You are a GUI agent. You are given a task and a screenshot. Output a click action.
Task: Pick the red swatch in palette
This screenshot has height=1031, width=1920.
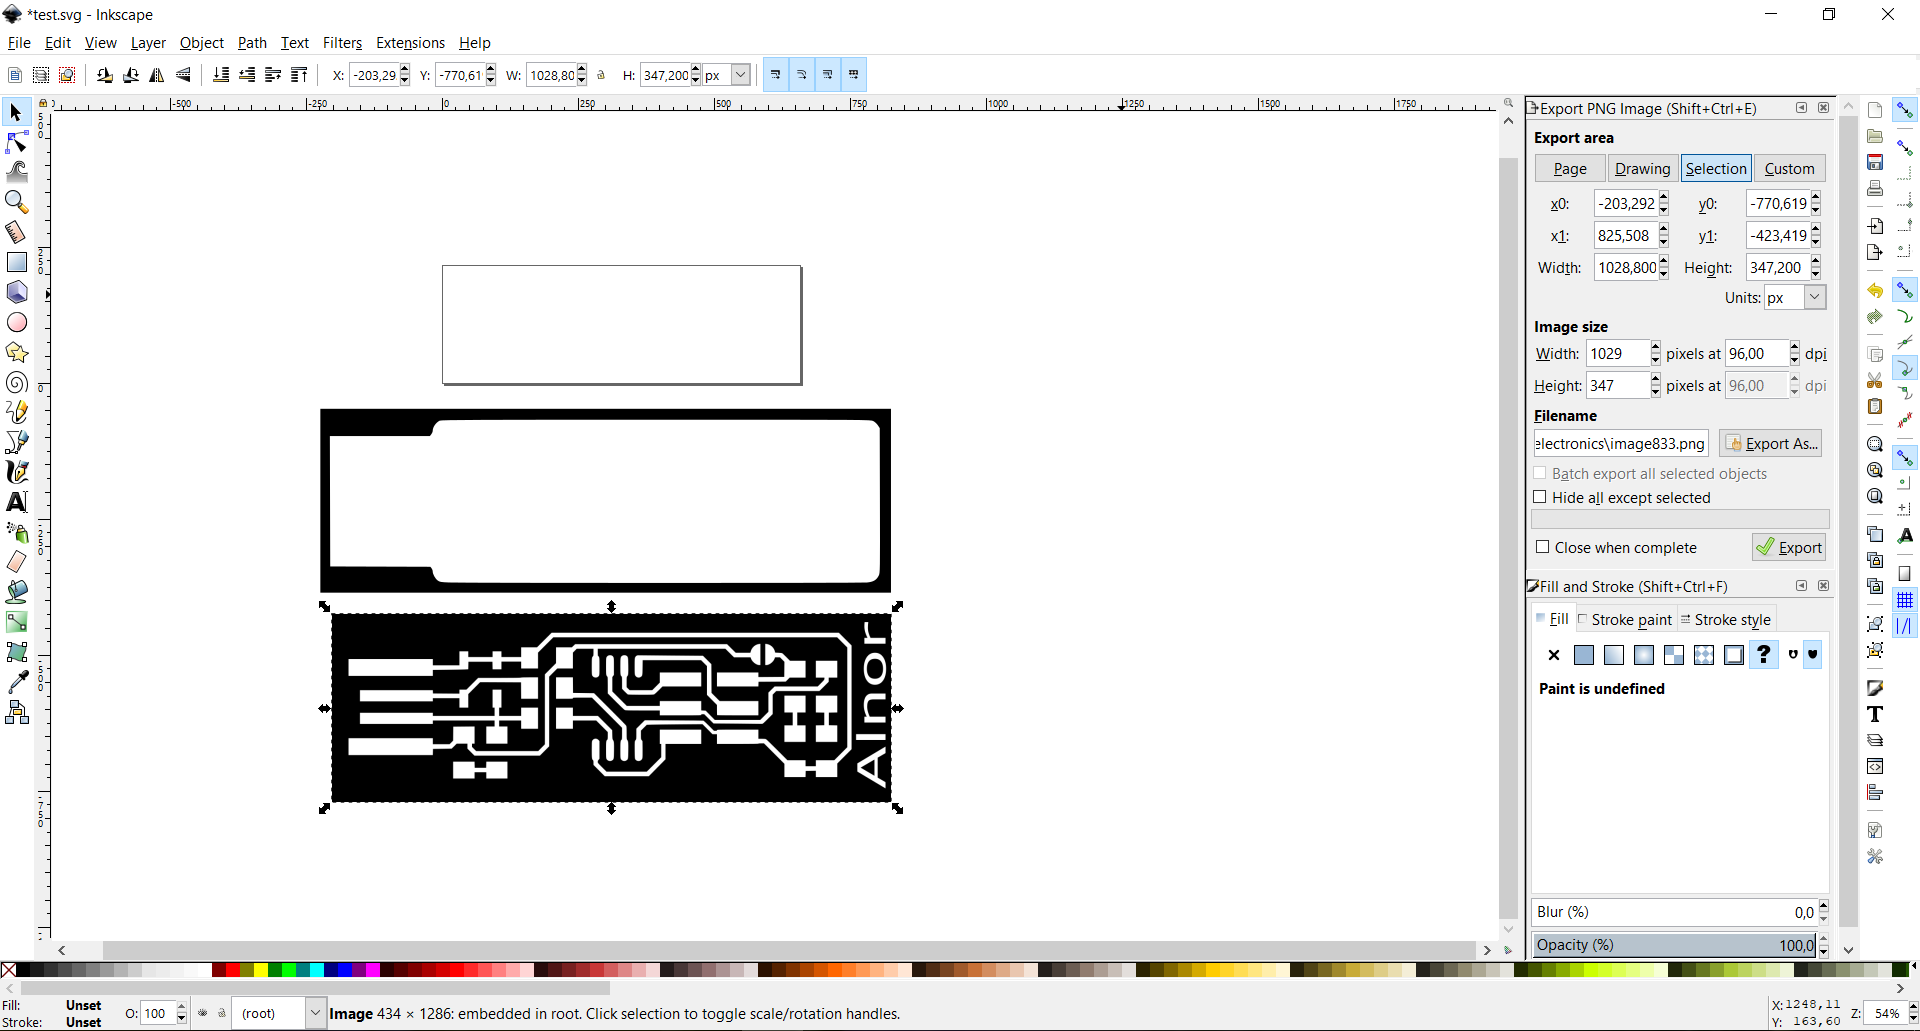232,970
